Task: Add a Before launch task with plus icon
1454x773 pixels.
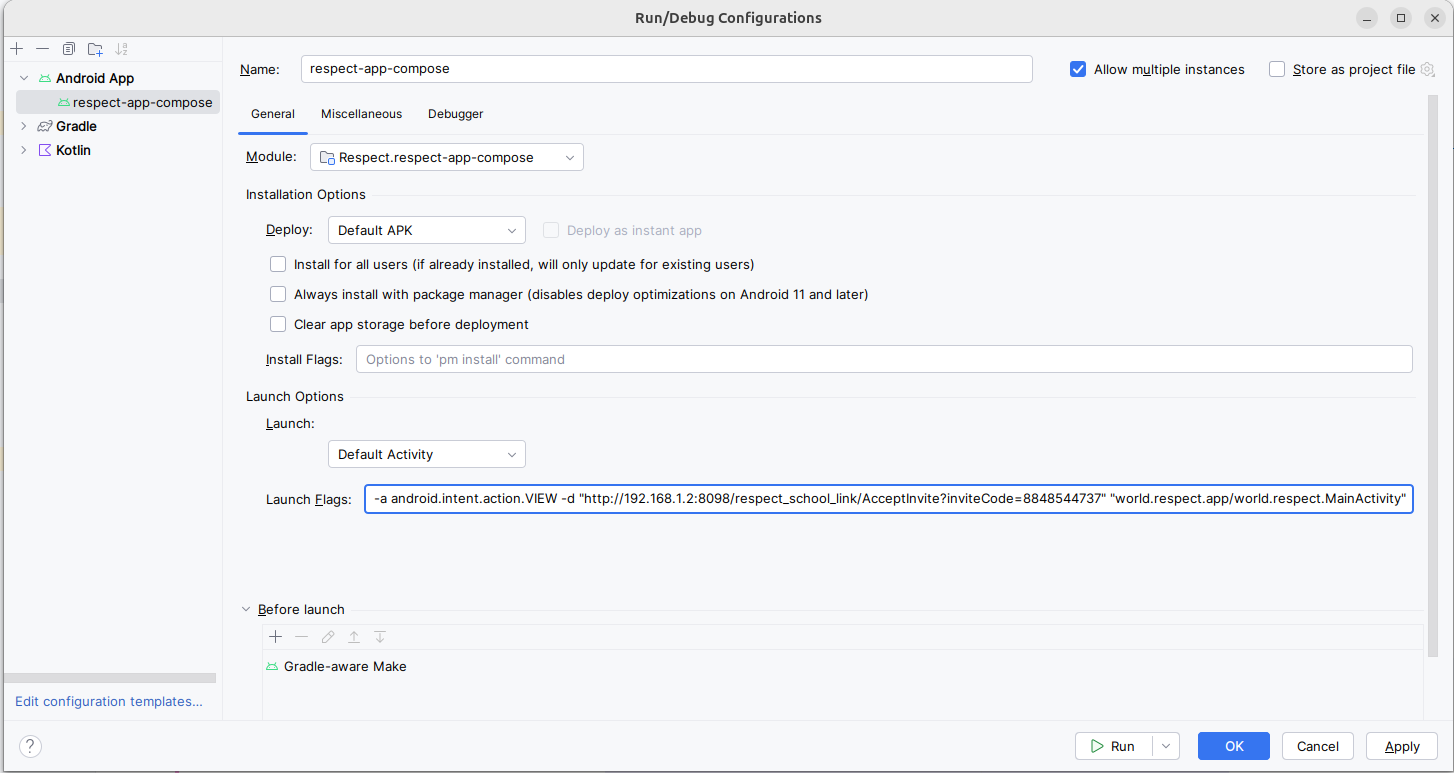Action: coord(276,637)
